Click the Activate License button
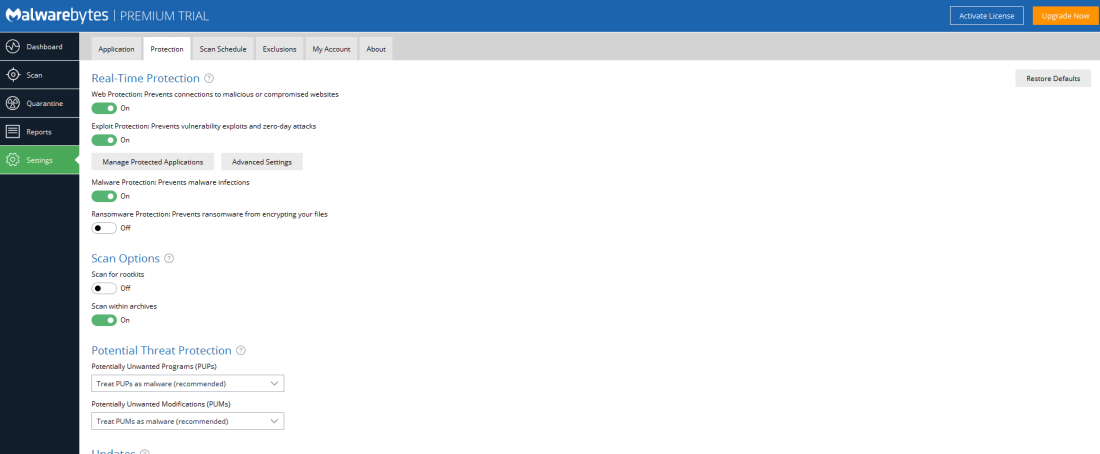 [x=987, y=15]
